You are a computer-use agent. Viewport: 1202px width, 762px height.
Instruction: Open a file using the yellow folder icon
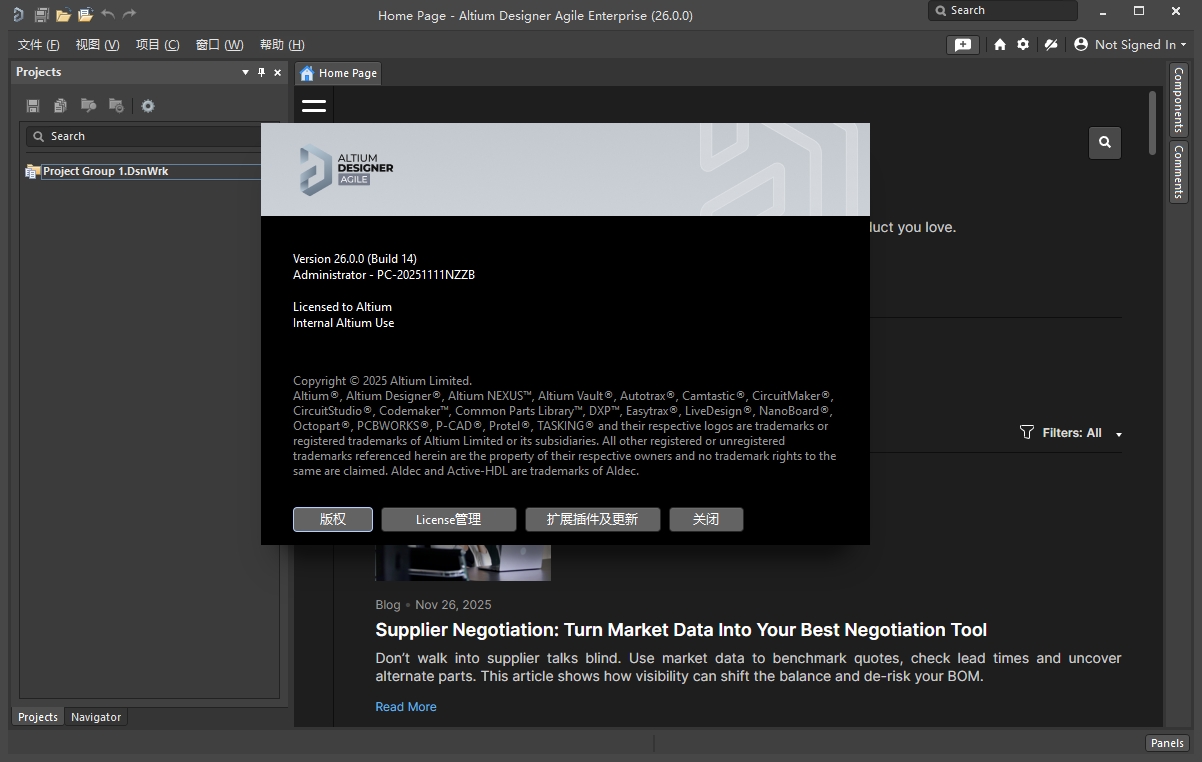coord(63,15)
